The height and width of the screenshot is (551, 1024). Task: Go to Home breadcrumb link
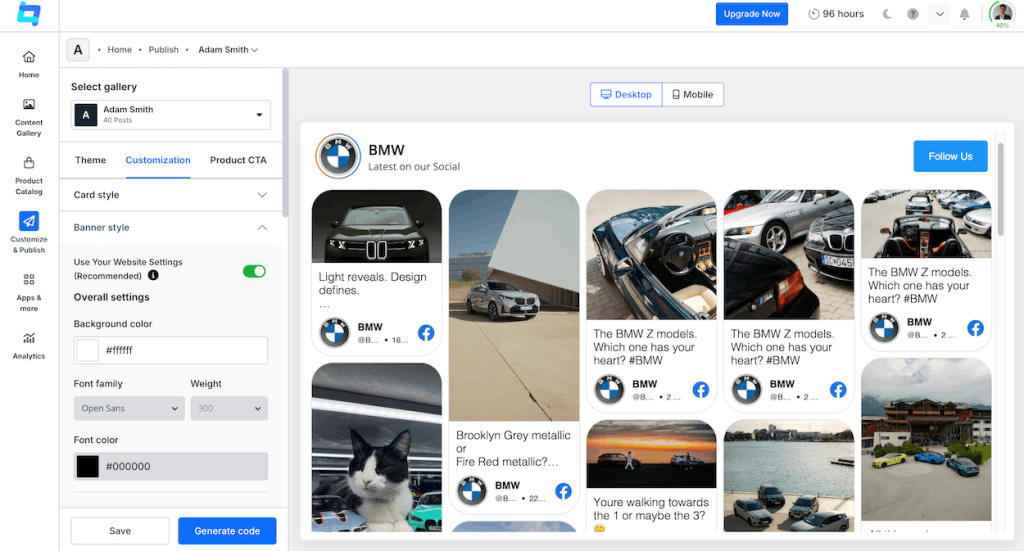(x=120, y=50)
